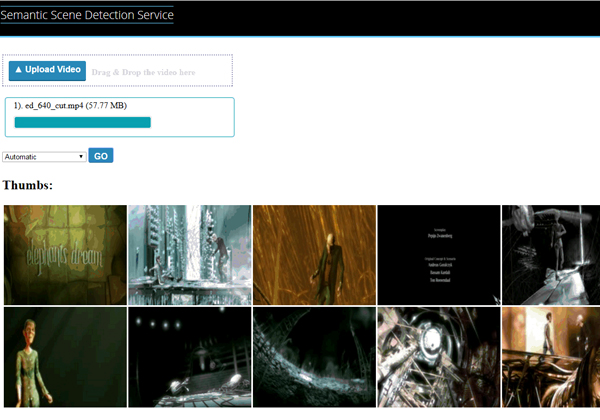Screen dimensions: 600x420
Task: Select thumbnail of green-lit young man character
Action: pos(65,357)
